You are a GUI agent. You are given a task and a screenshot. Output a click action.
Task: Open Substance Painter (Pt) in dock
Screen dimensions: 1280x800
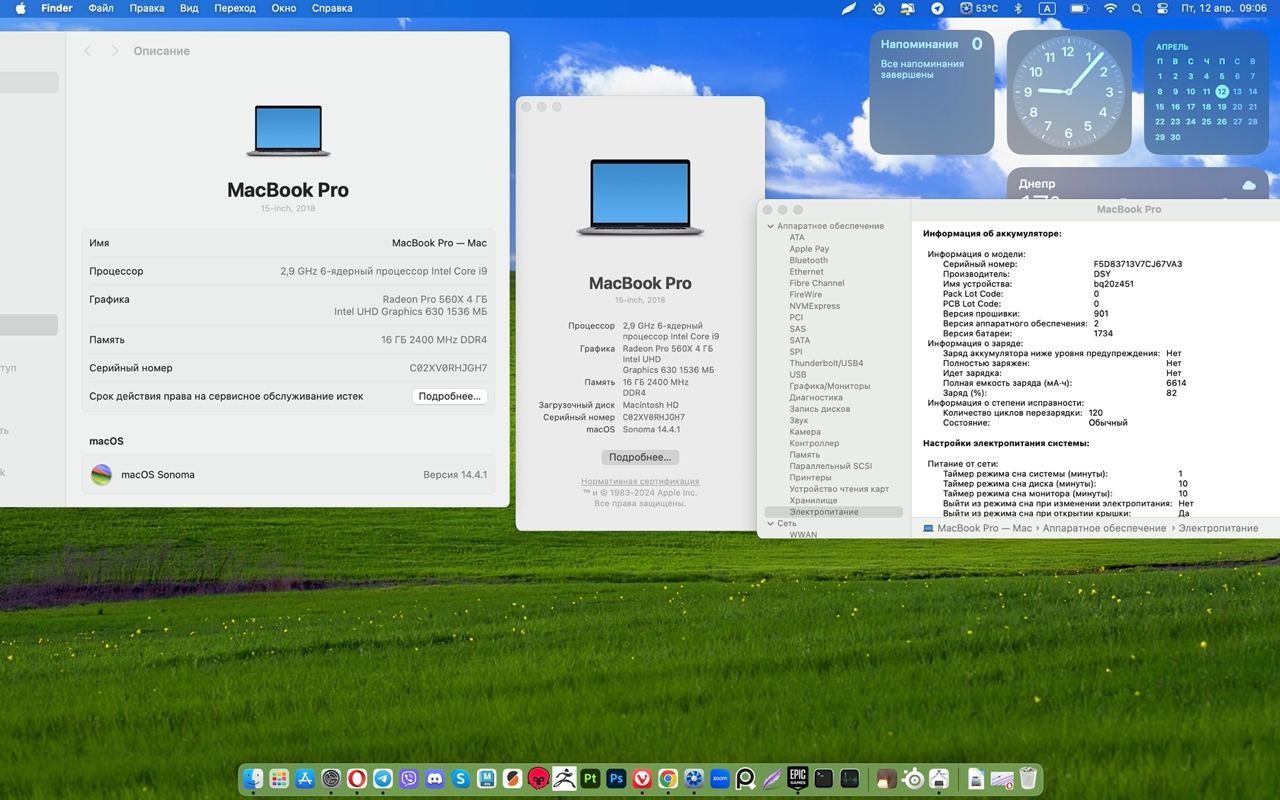[x=590, y=778]
